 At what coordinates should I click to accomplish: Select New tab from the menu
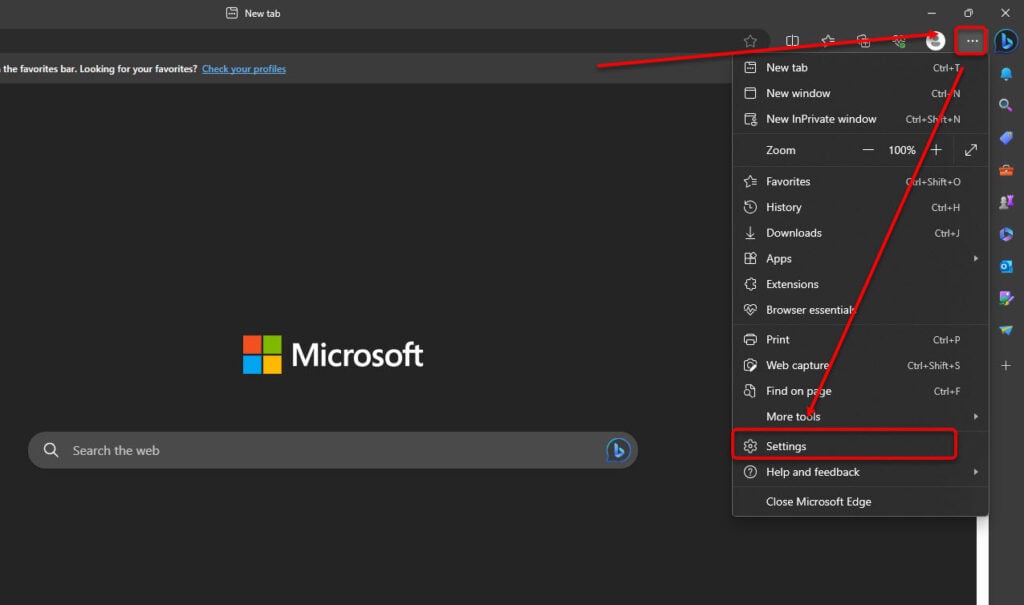[859, 67]
